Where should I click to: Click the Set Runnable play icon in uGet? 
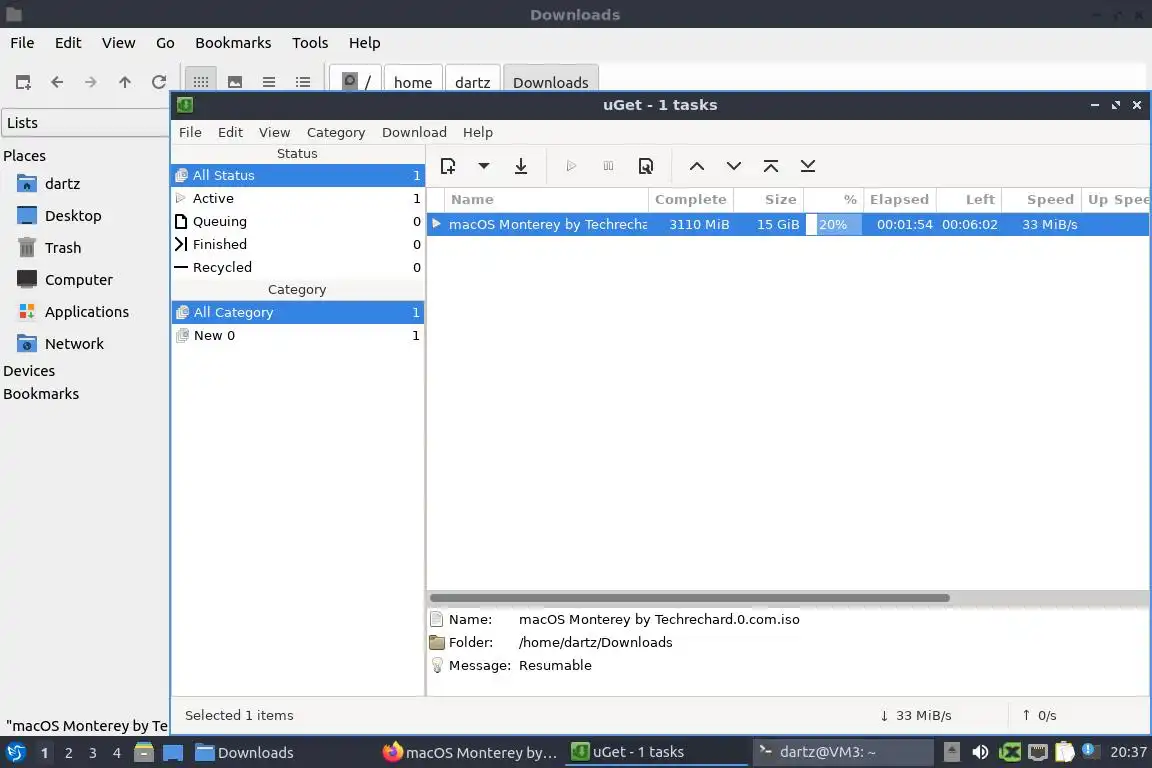tap(571, 166)
